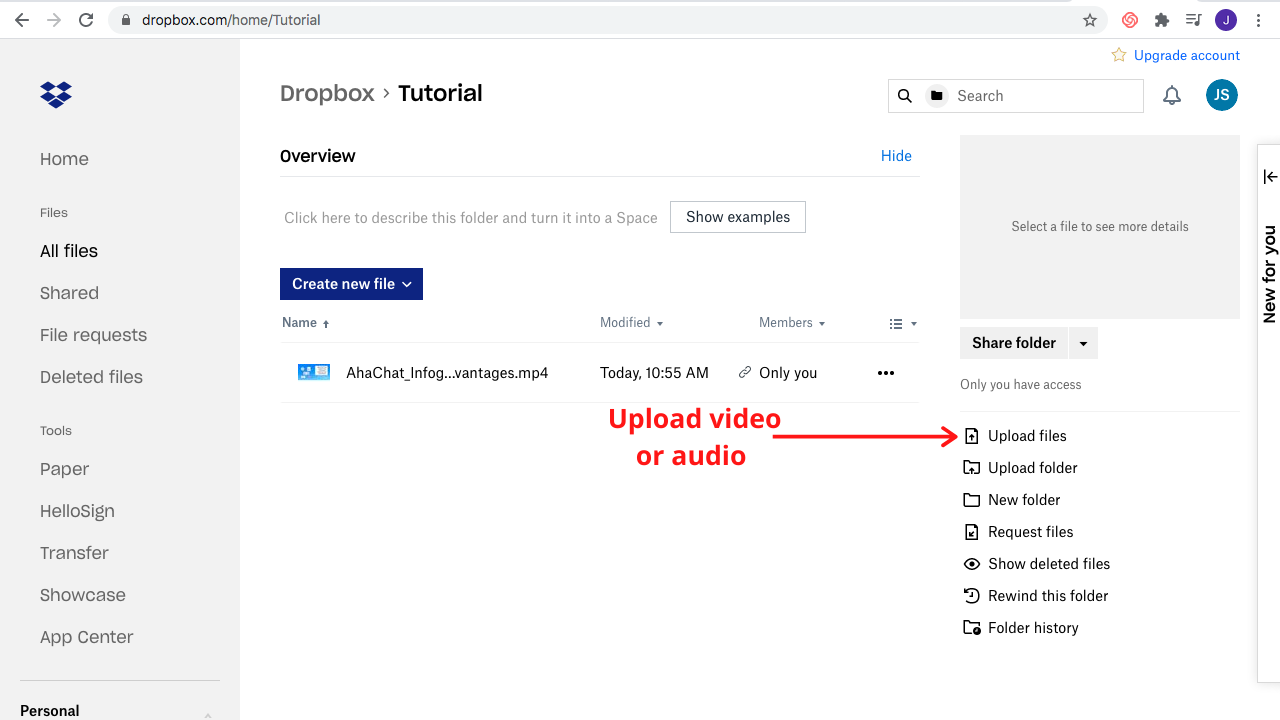
Task: Click the link icon beside Only you
Action: click(744, 373)
